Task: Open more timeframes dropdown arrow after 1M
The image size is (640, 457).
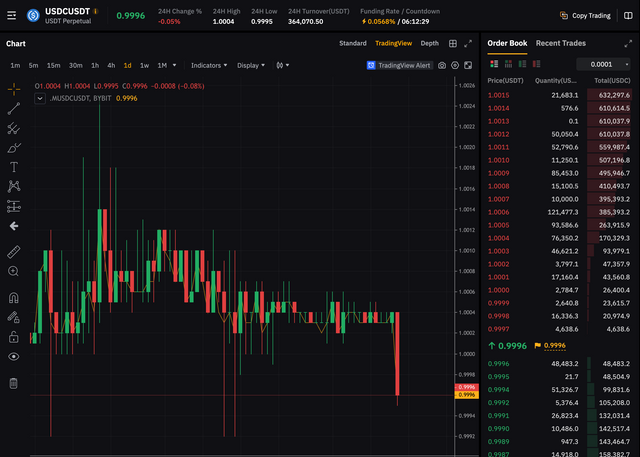Action: [174, 65]
